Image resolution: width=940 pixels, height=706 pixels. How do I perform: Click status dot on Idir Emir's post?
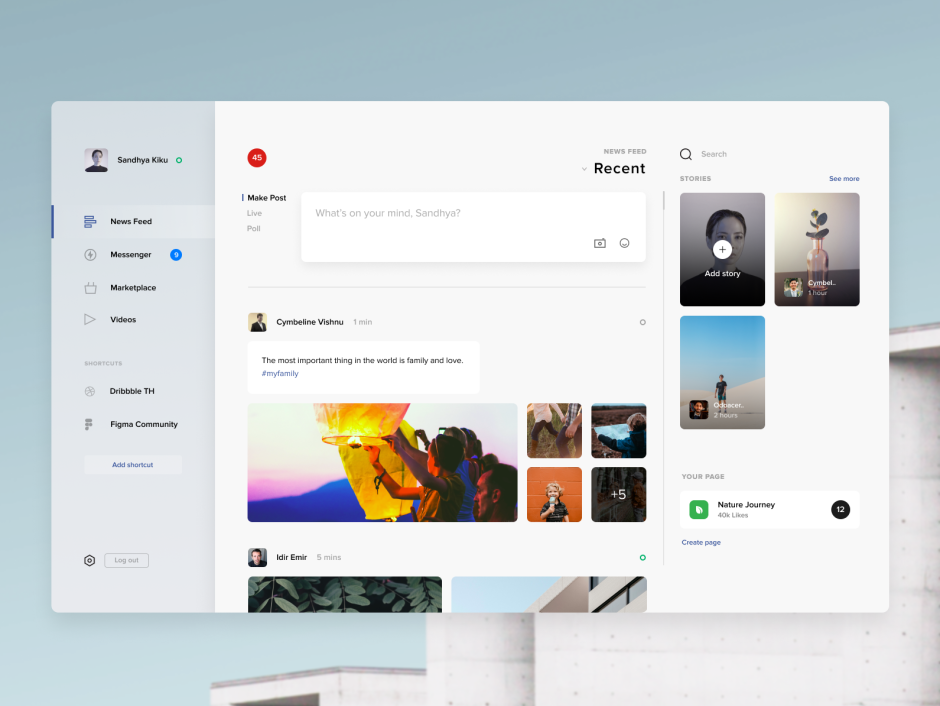tap(642, 557)
